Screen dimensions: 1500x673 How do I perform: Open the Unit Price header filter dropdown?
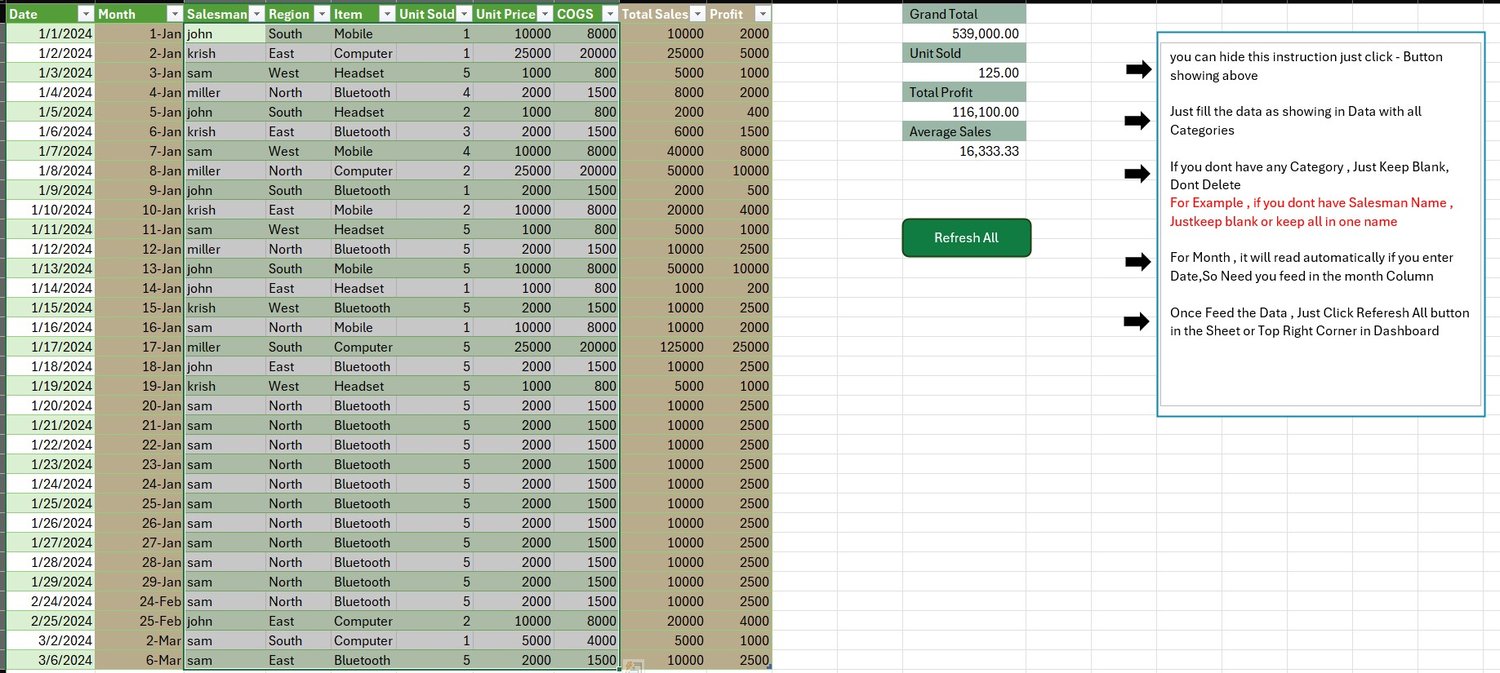[x=544, y=14]
